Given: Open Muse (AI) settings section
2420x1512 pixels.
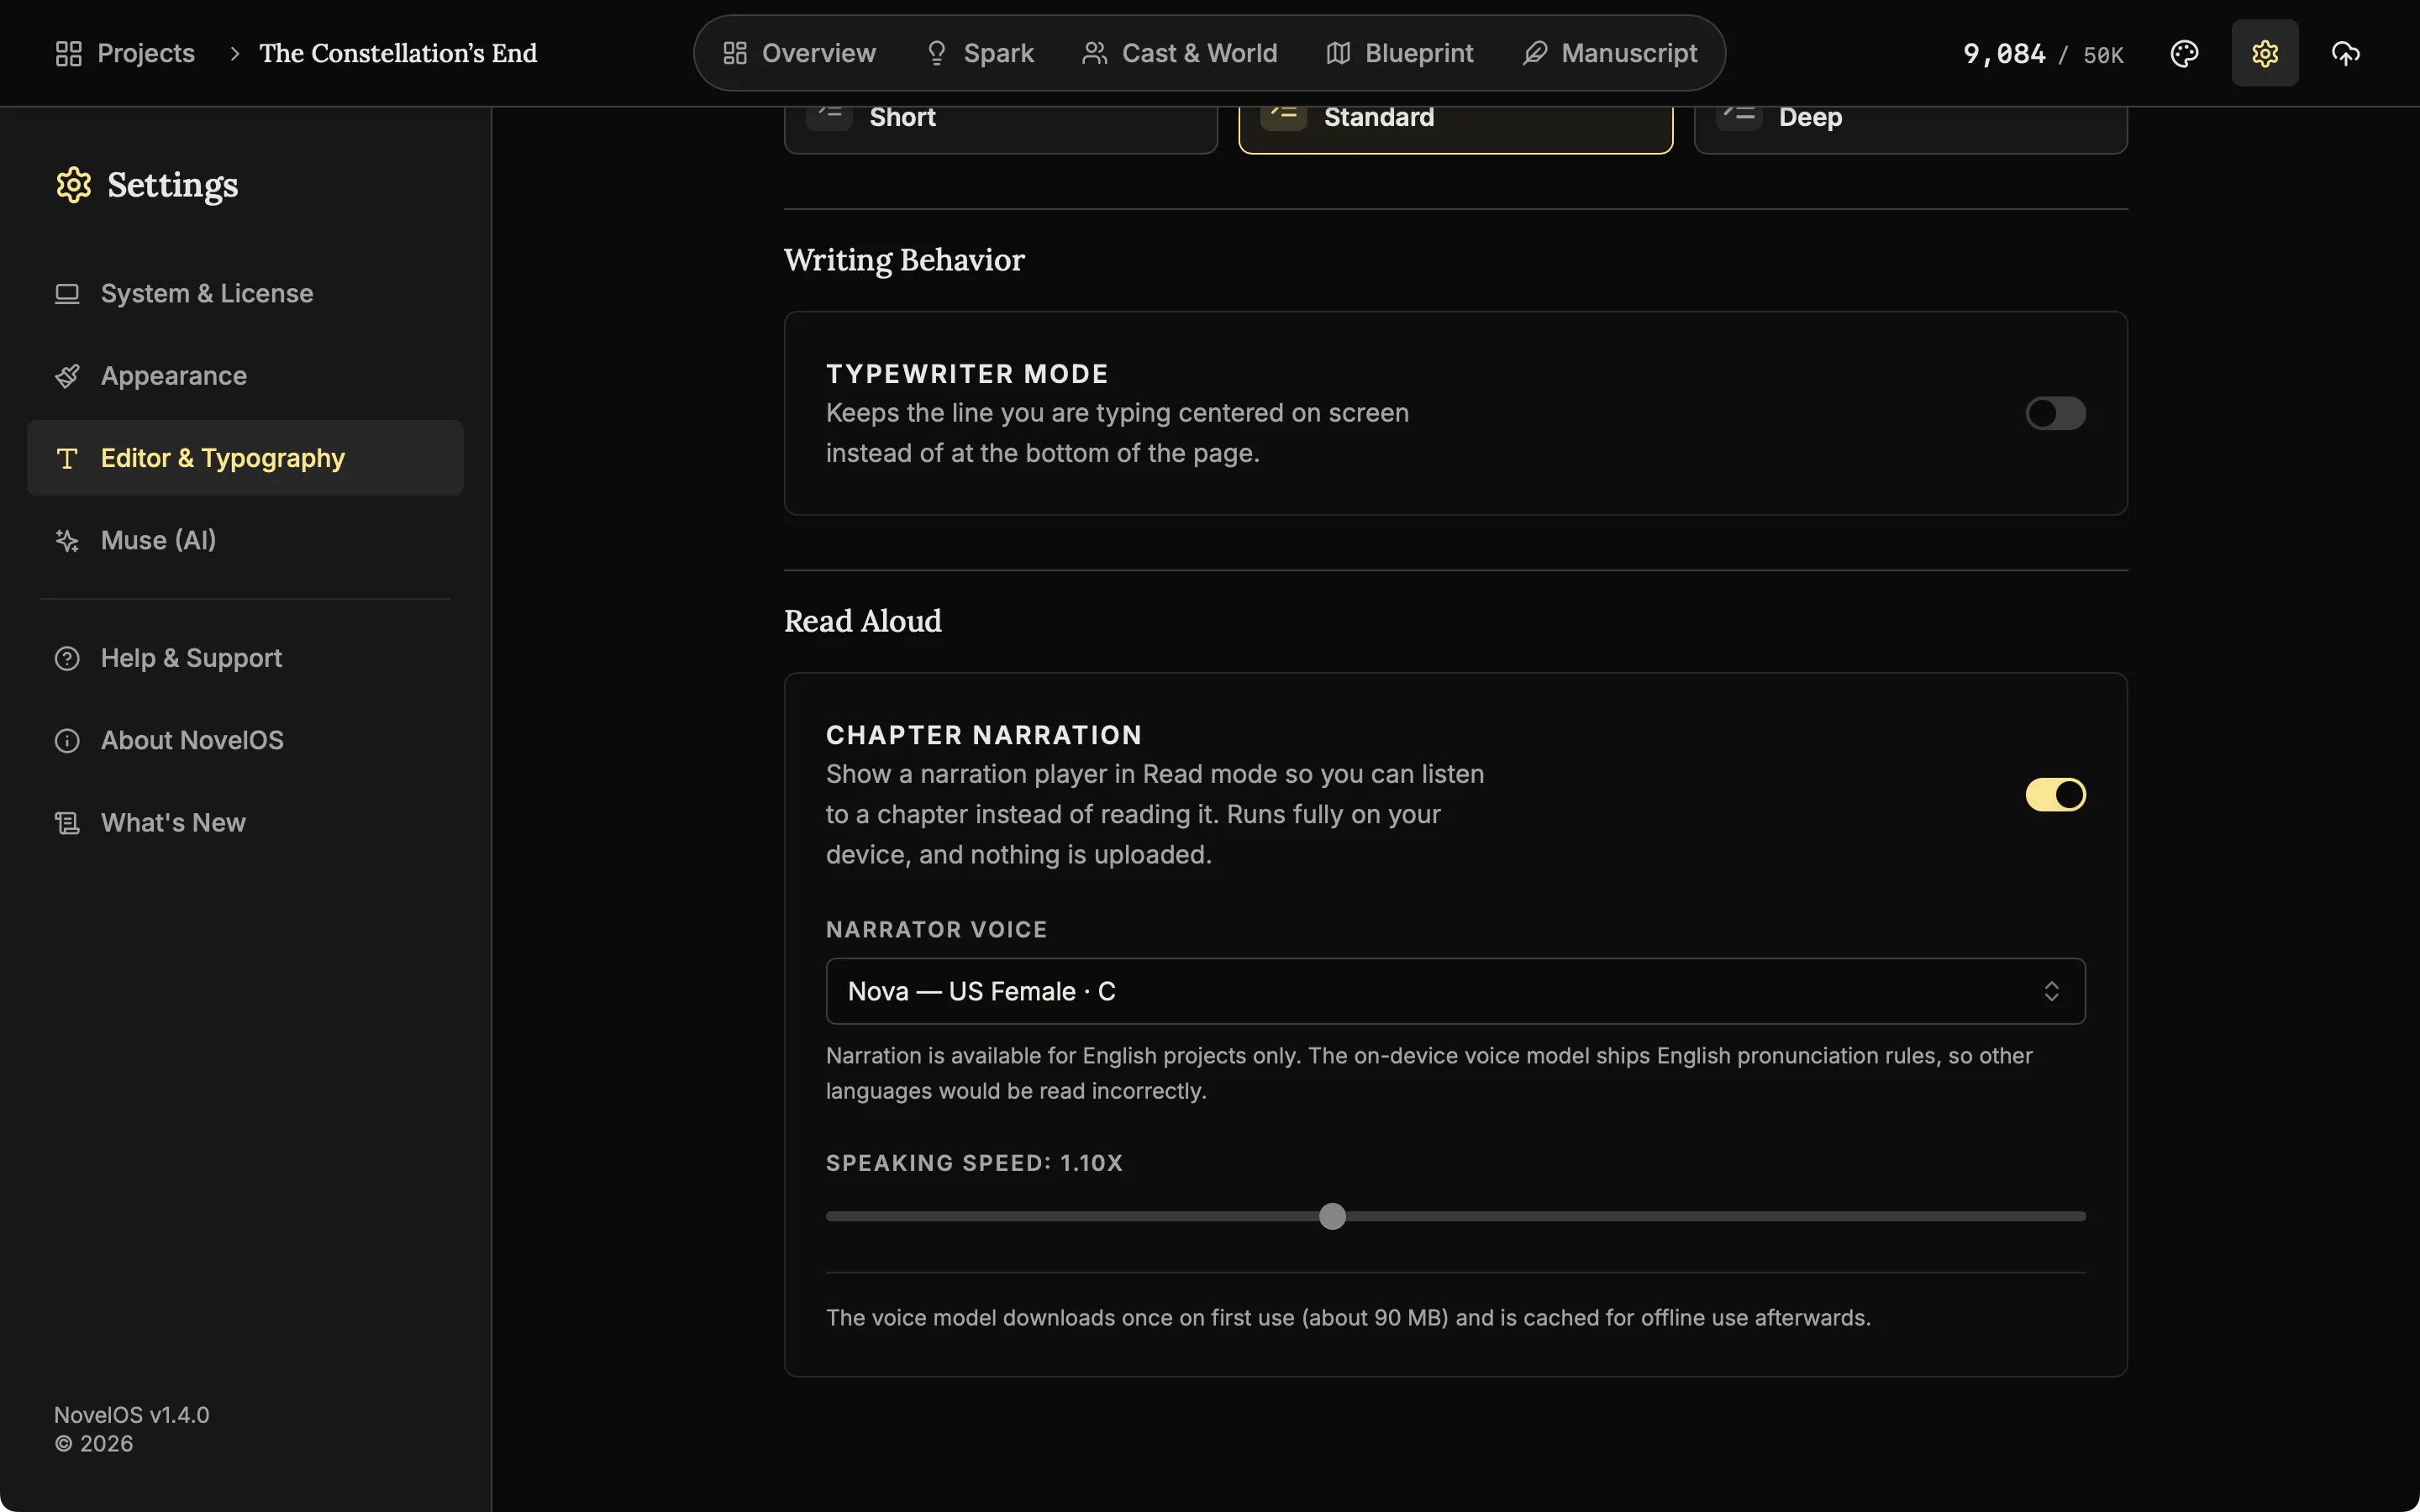Looking at the screenshot, I should 245,541.
